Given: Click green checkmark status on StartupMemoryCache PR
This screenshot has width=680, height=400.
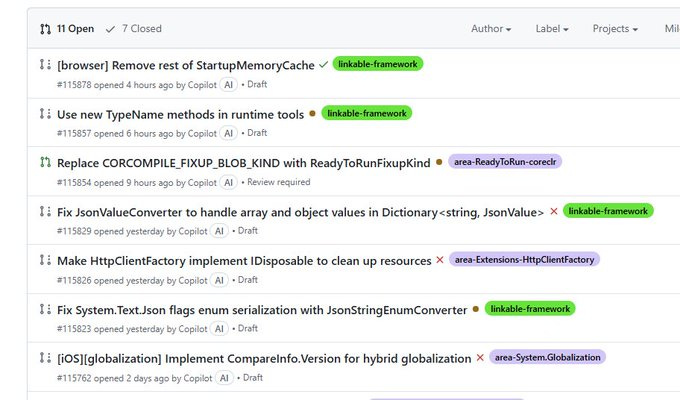Looking at the screenshot, I should tap(323, 64).
